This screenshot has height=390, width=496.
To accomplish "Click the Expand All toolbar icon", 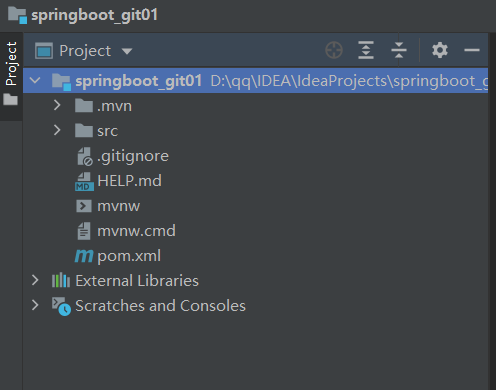I will click(x=366, y=50).
